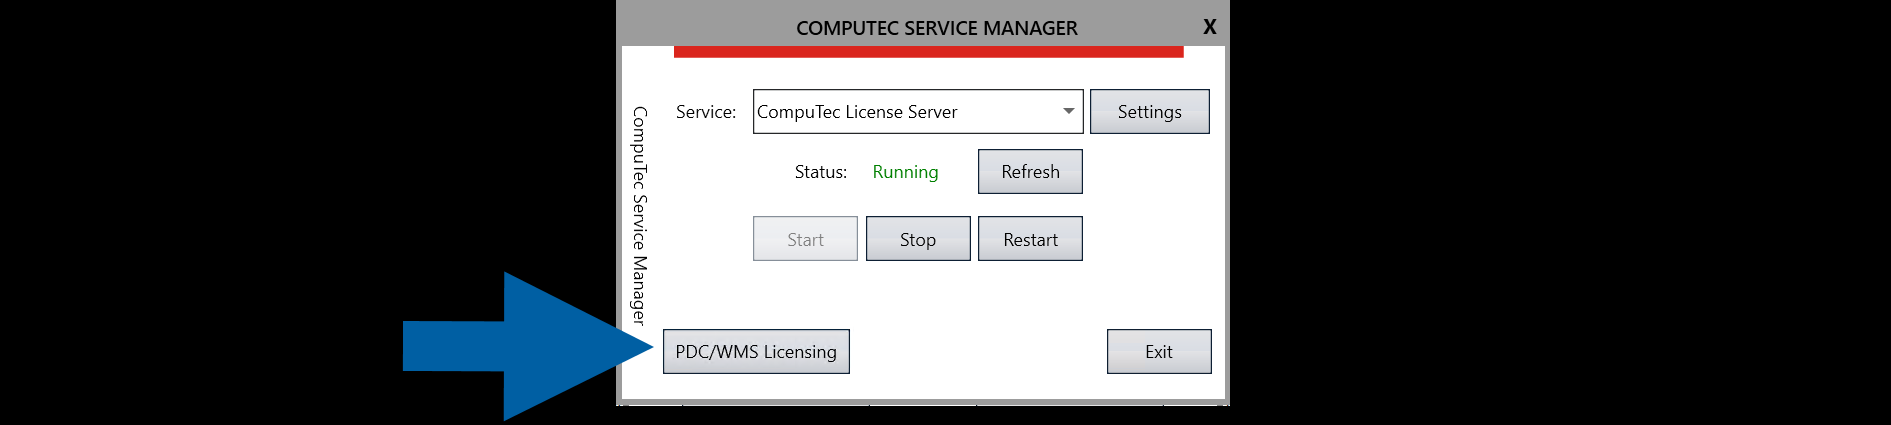
Task: Click the Status: label
Action: tap(821, 172)
